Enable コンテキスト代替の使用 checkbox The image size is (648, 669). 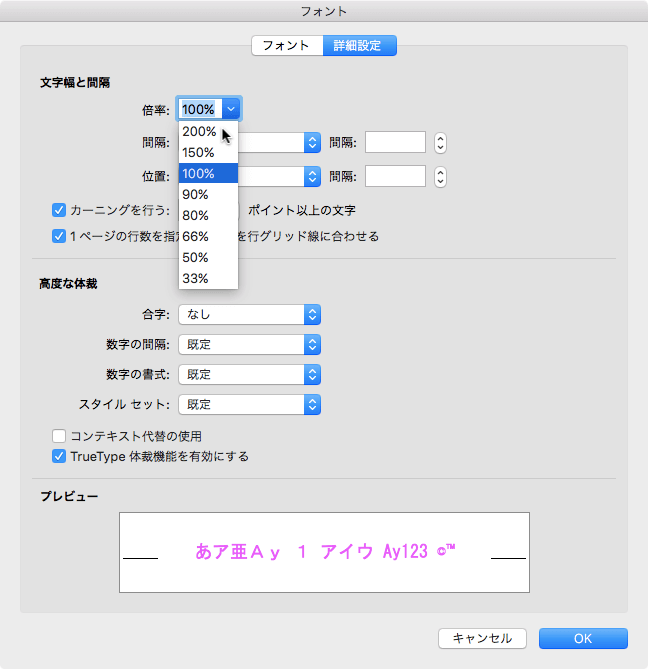[x=59, y=436]
